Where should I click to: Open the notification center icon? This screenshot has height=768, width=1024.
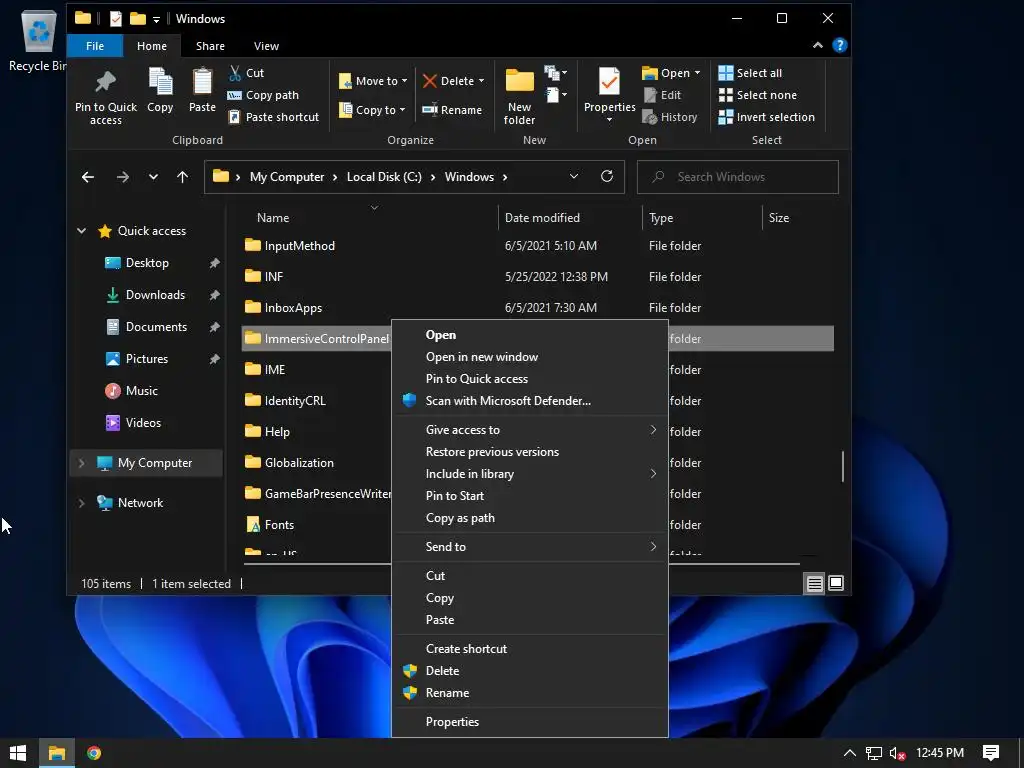pyautogui.click(x=991, y=753)
